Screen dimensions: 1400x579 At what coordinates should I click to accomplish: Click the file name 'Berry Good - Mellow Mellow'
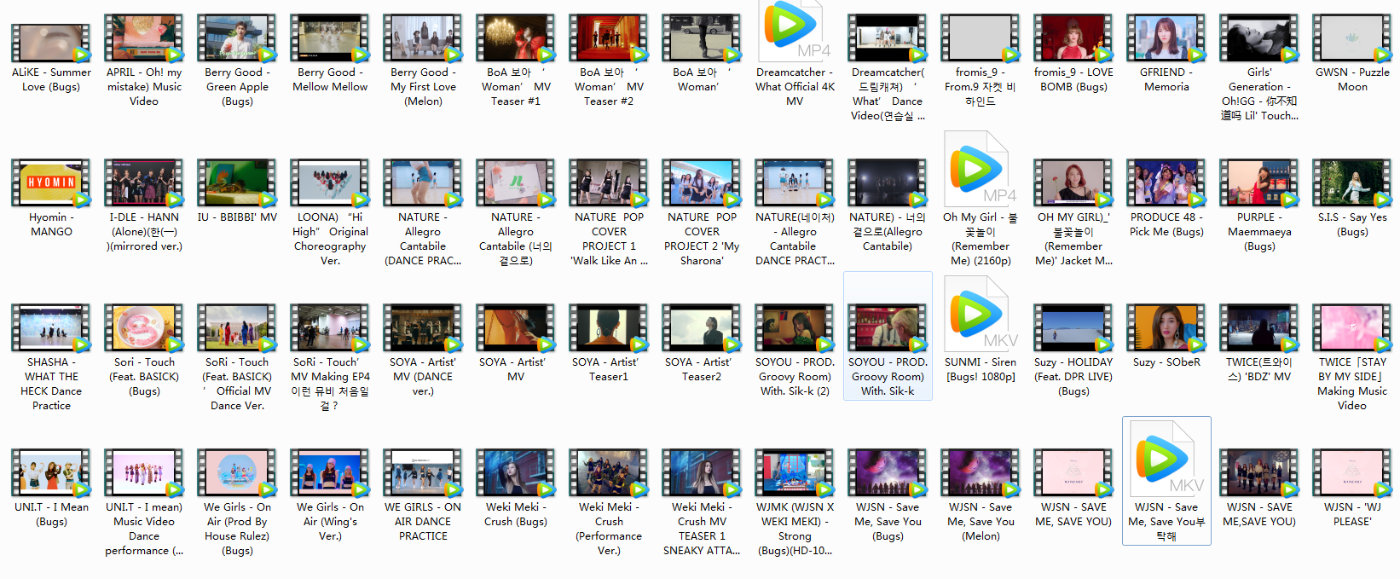(330, 79)
